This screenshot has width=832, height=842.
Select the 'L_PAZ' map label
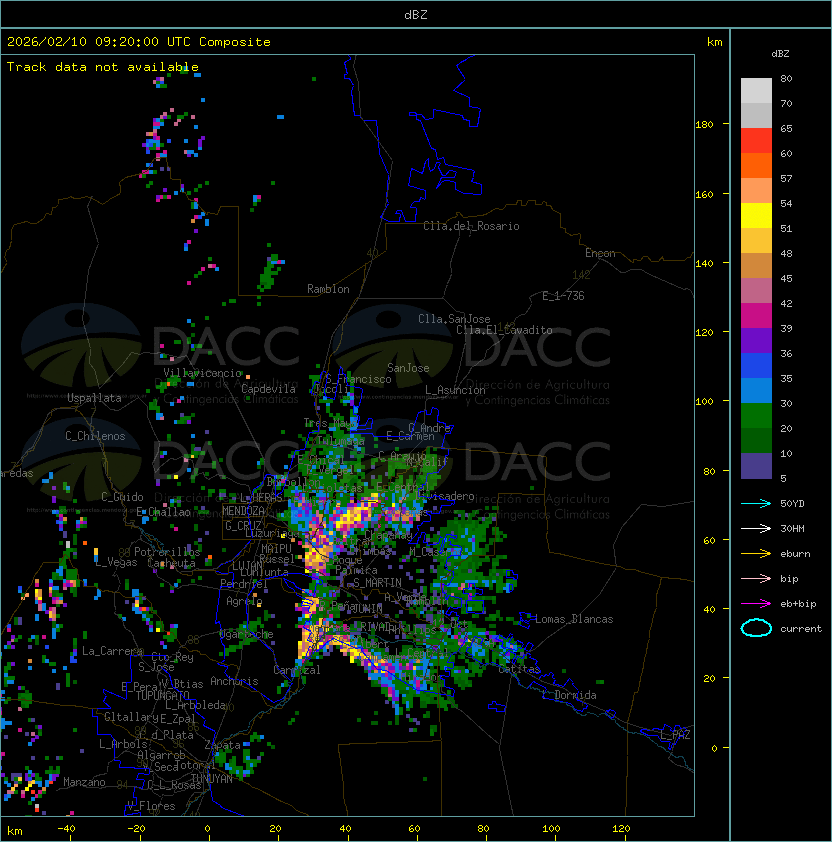coord(675,735)
